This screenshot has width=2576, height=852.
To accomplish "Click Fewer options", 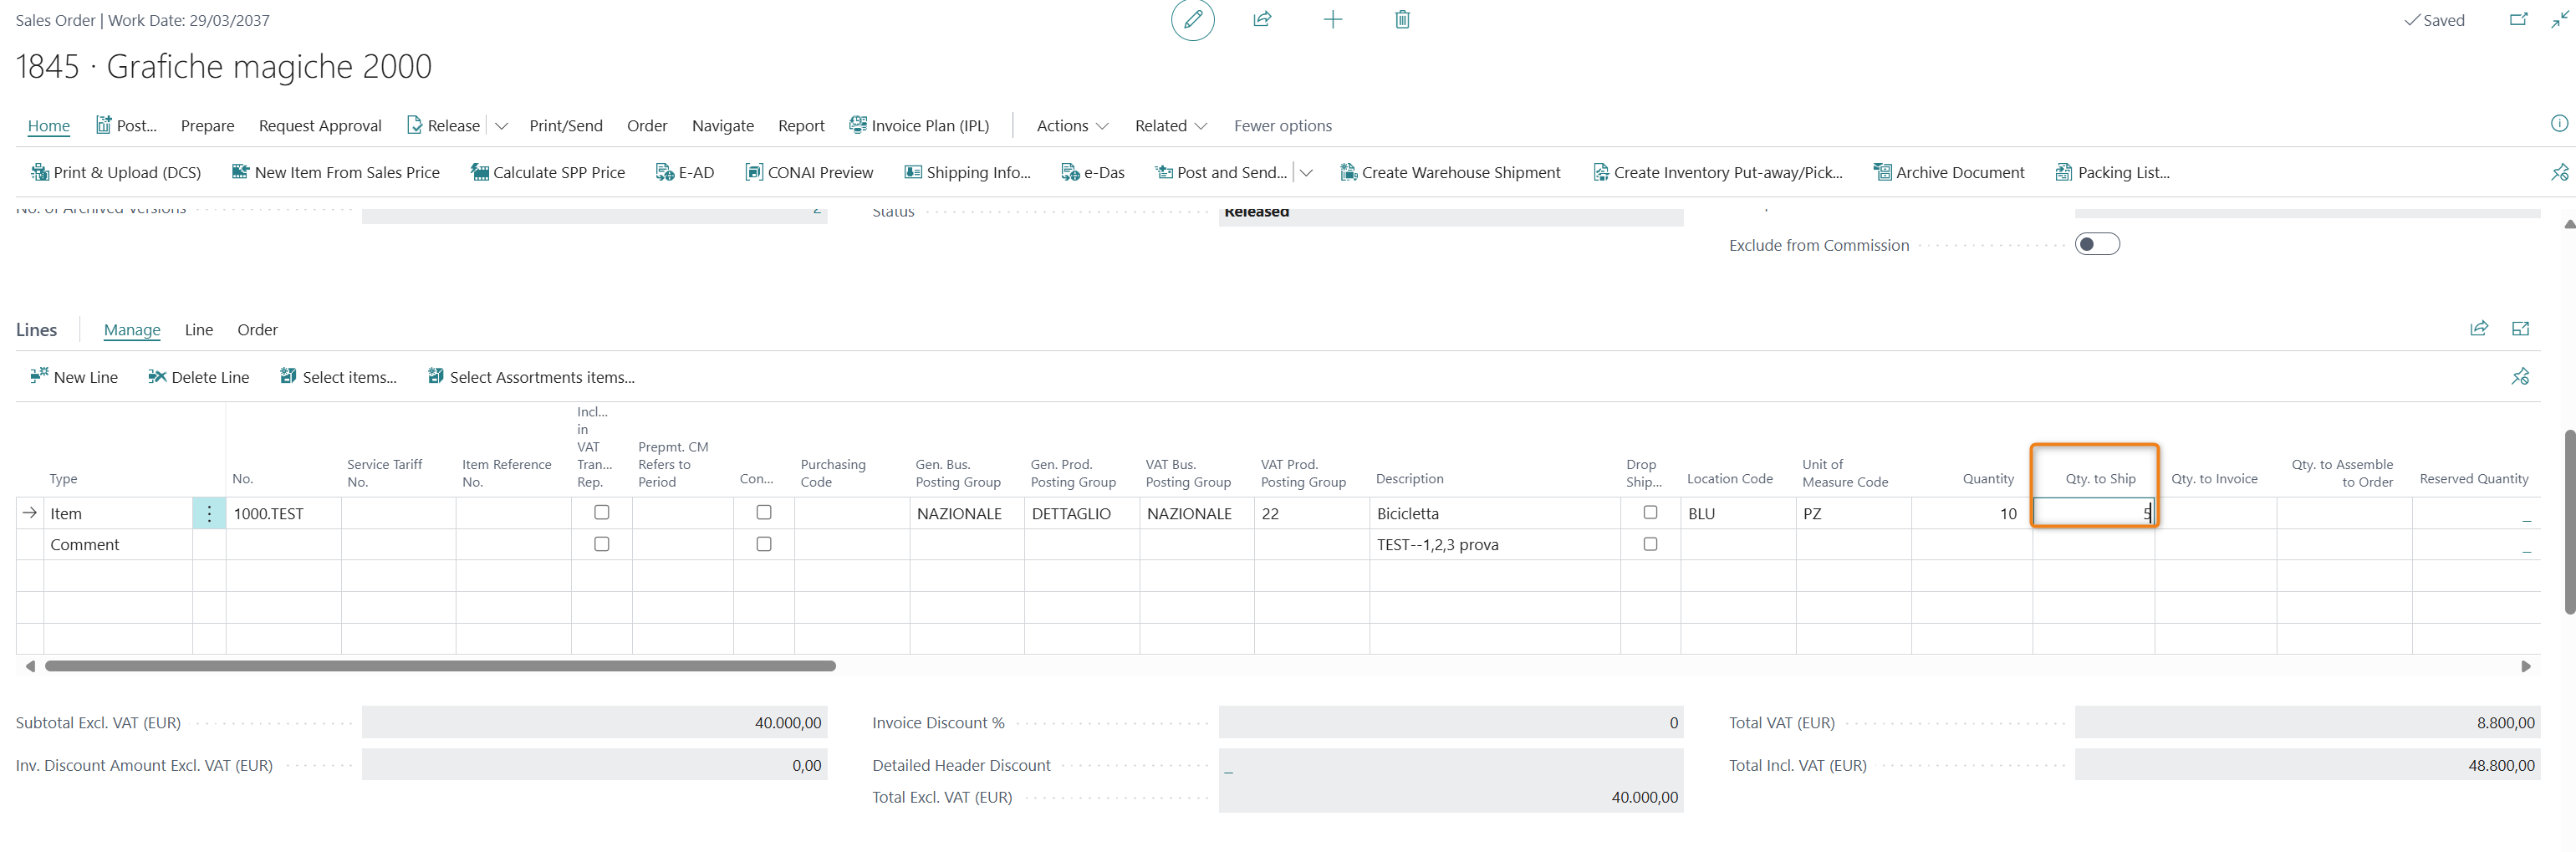I will click(x=1282, y=125).
